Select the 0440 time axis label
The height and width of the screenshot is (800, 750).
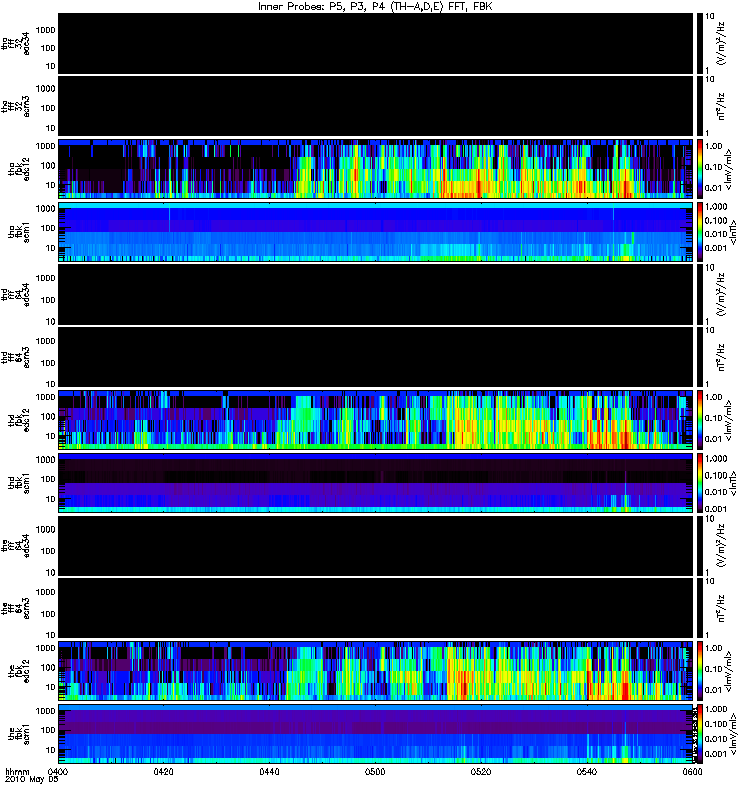(x=269, y=771)
